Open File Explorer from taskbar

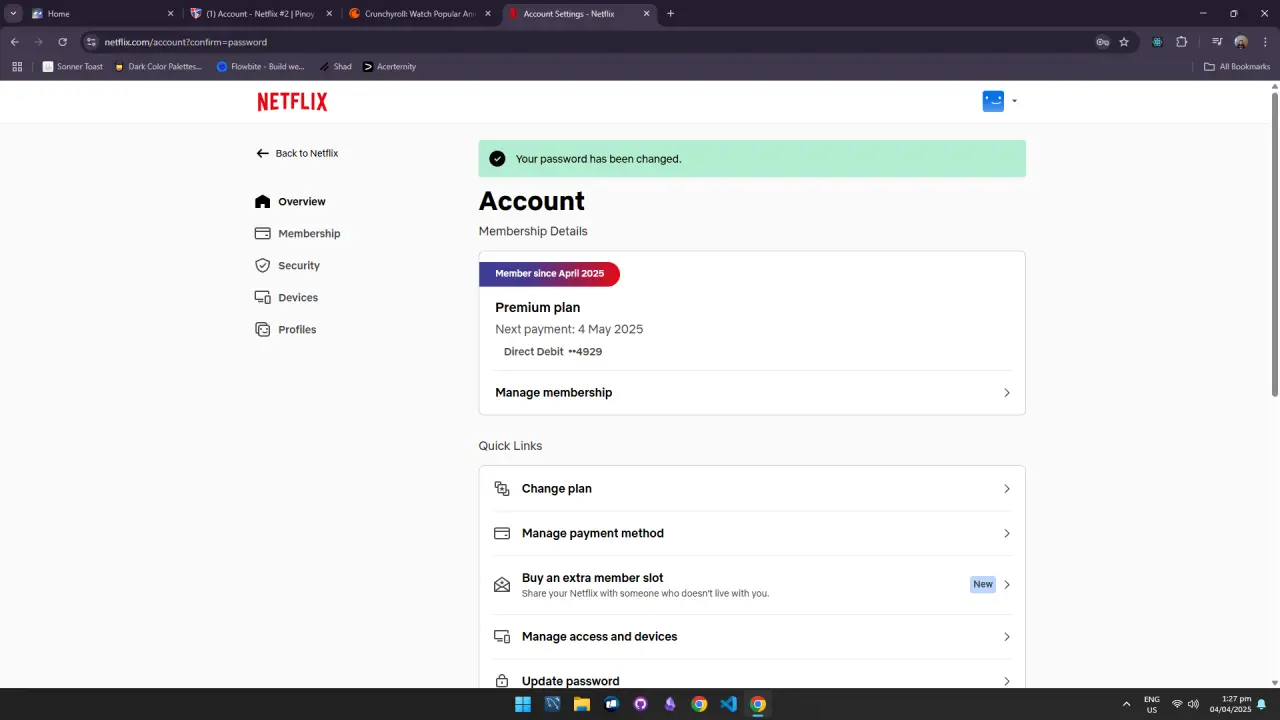[x=582, y=704]
